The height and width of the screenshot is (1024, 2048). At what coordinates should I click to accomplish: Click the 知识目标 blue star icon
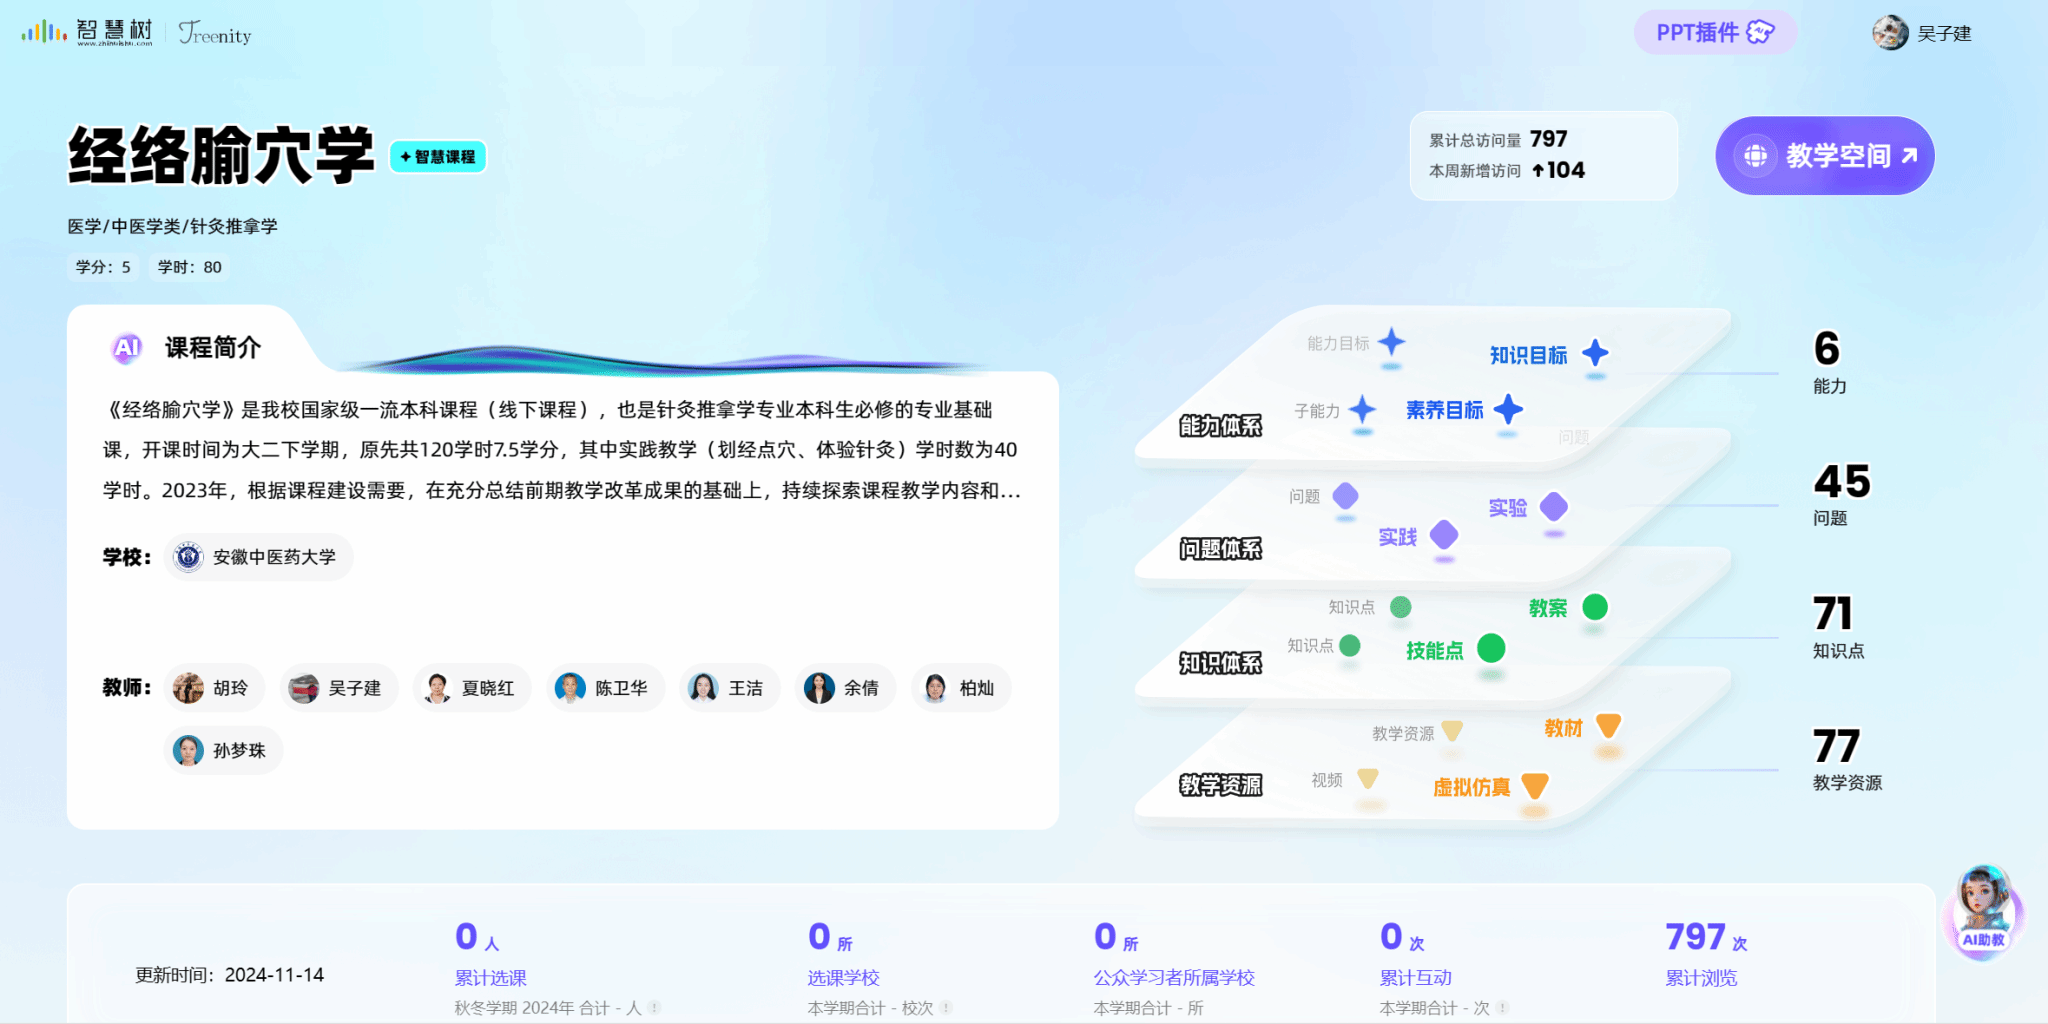[x=1595, y=353]
